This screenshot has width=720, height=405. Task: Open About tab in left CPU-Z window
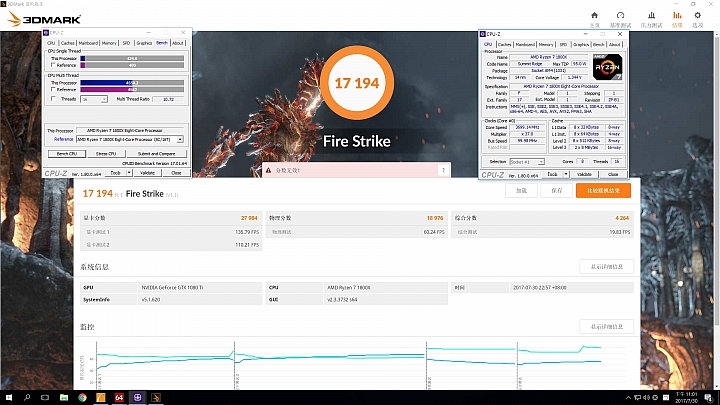coord(178,43)
